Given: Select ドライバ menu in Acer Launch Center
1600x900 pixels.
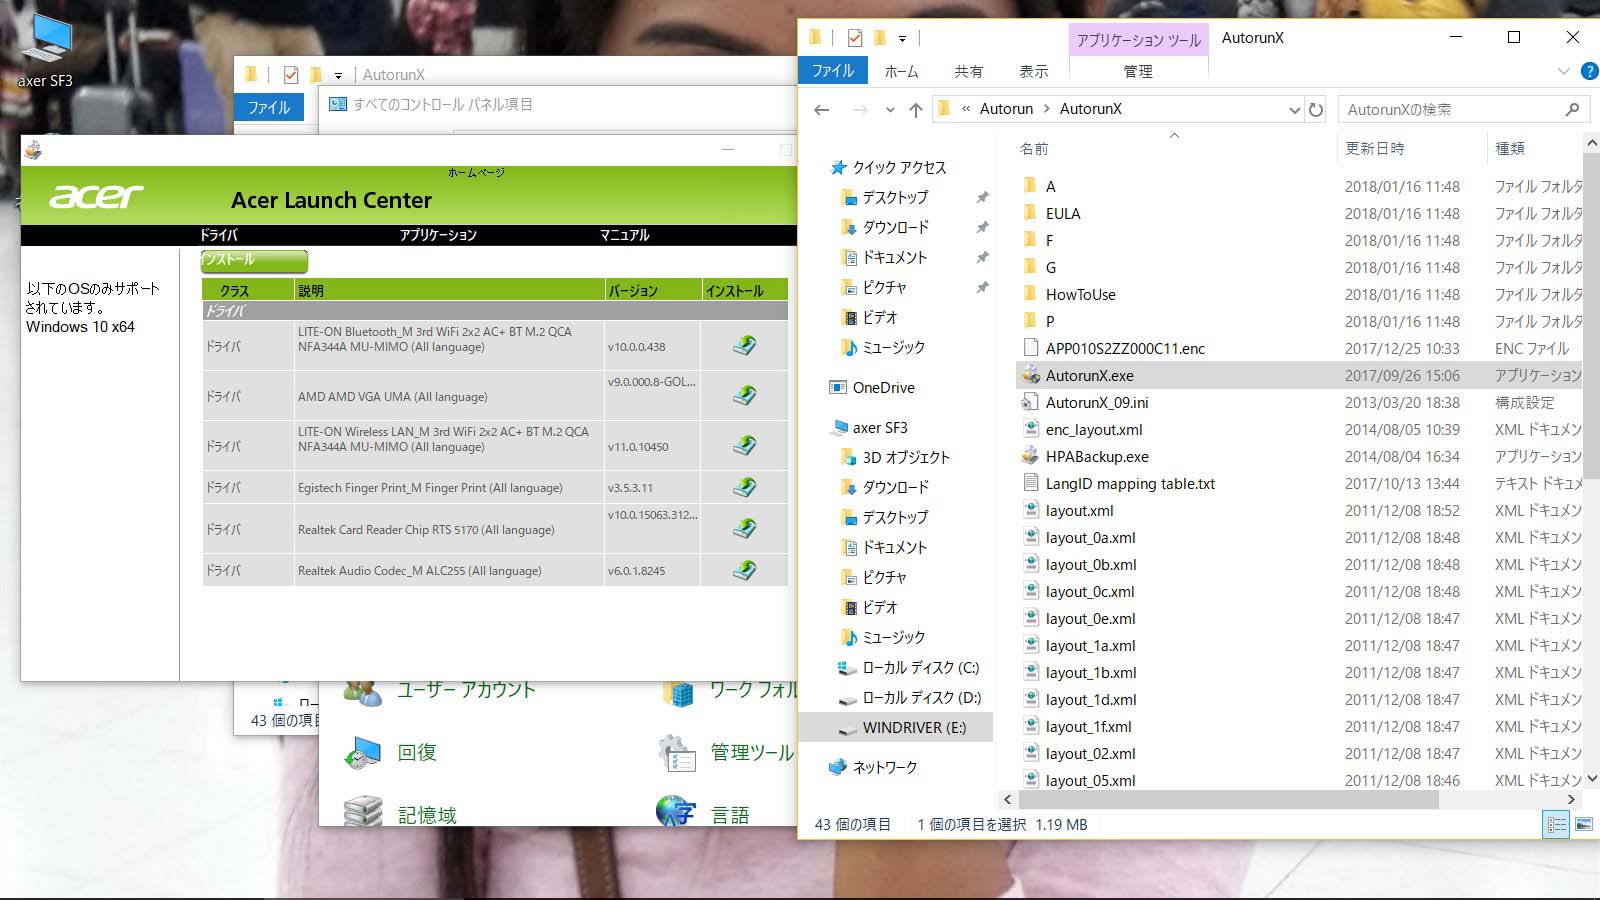Looking at the screenshot, I should point(219,235).
